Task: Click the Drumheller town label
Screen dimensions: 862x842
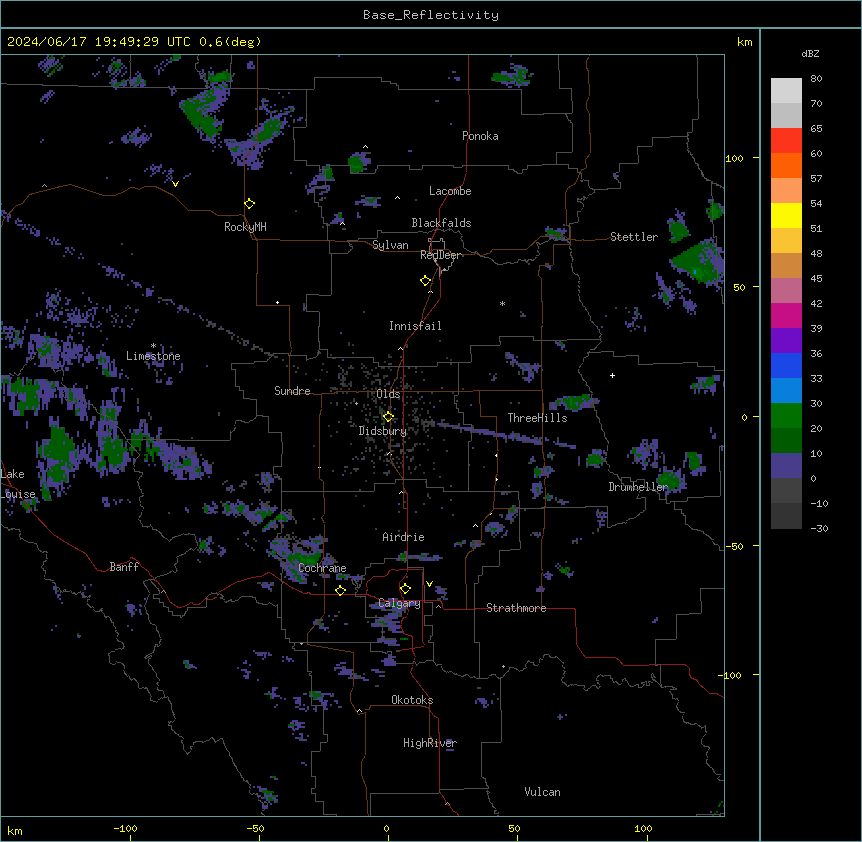Action: (x=638, y=487)
